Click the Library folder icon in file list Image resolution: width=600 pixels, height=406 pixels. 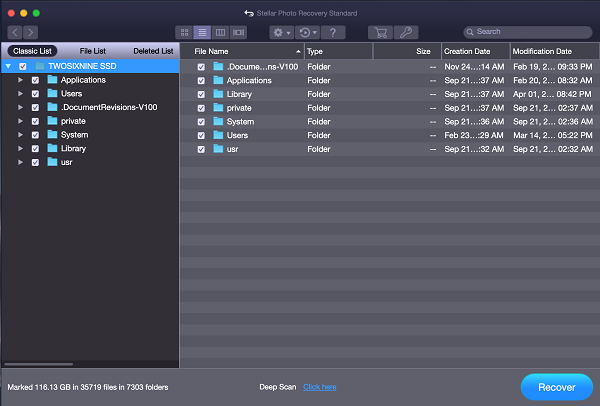point(218,94)
